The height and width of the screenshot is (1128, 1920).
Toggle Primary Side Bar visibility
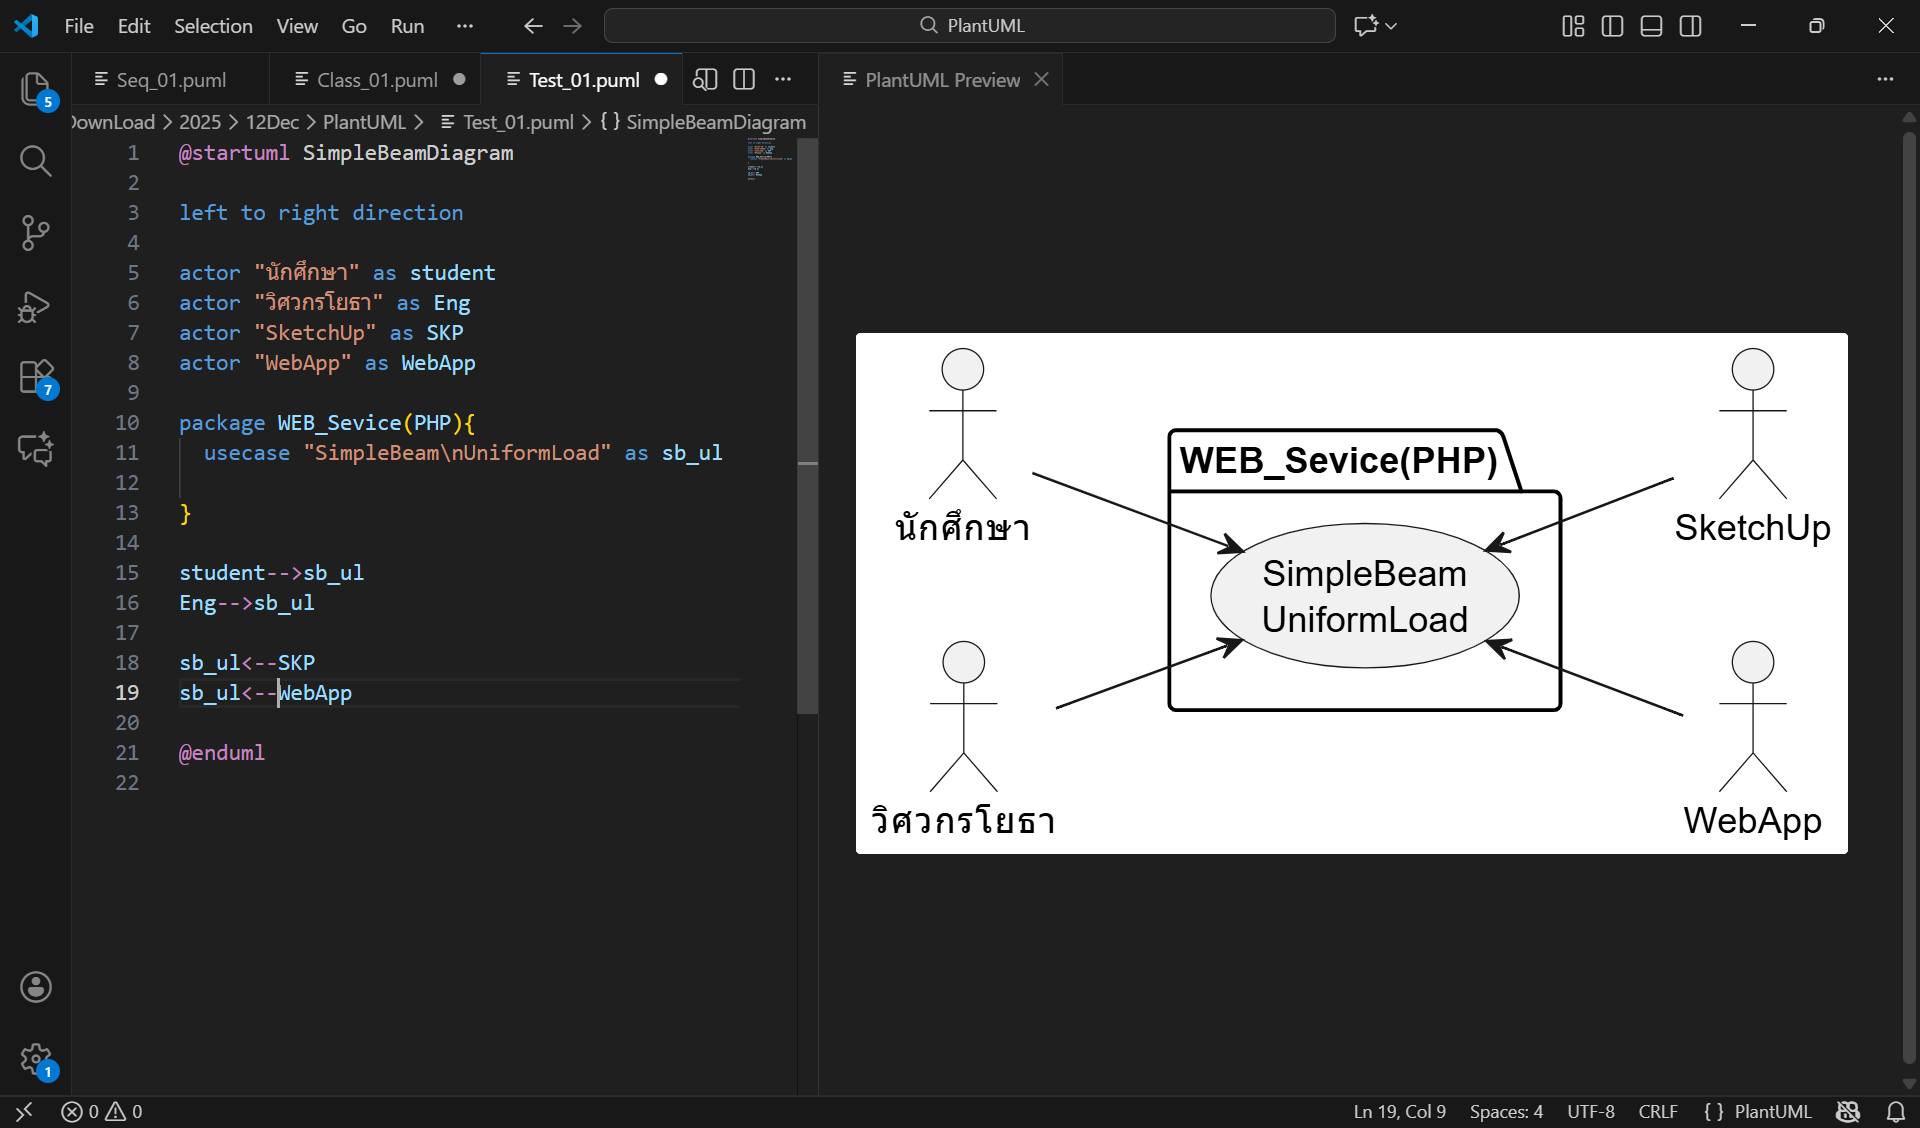1612,26
